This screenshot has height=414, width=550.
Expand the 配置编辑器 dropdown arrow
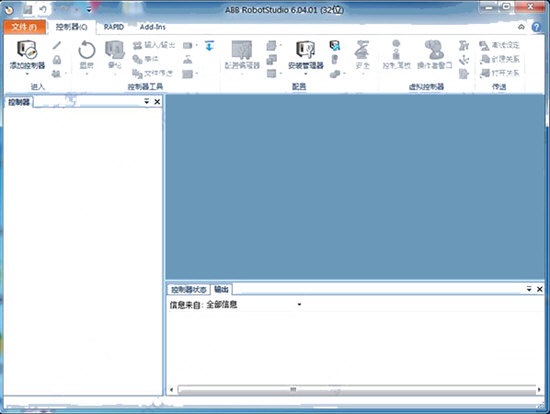pyautogui.click(x=242, y=74)
